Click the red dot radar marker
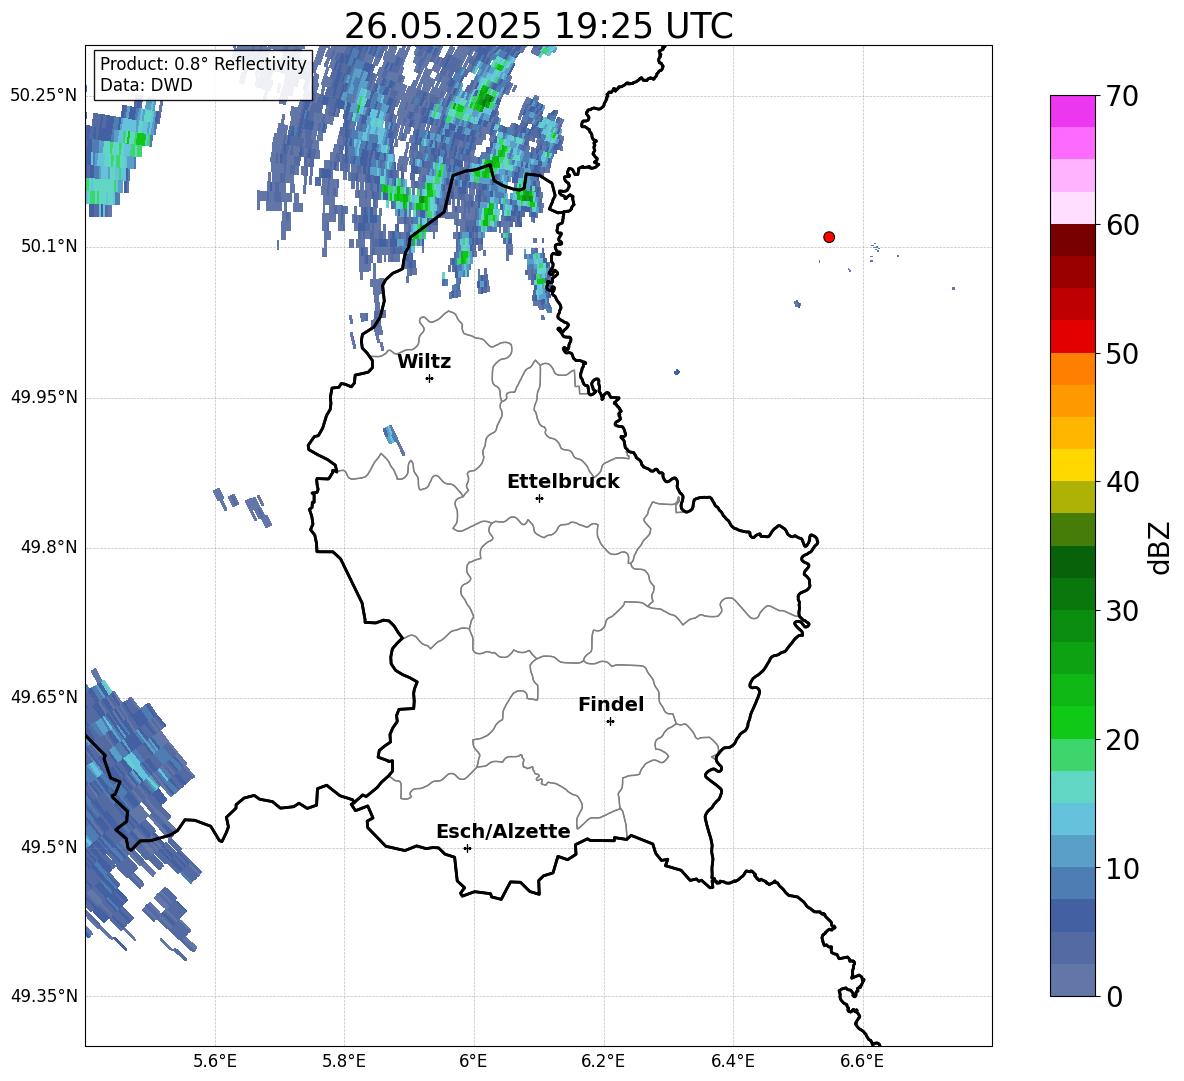The image size is (1184, 1081). [x=828, y=237]
